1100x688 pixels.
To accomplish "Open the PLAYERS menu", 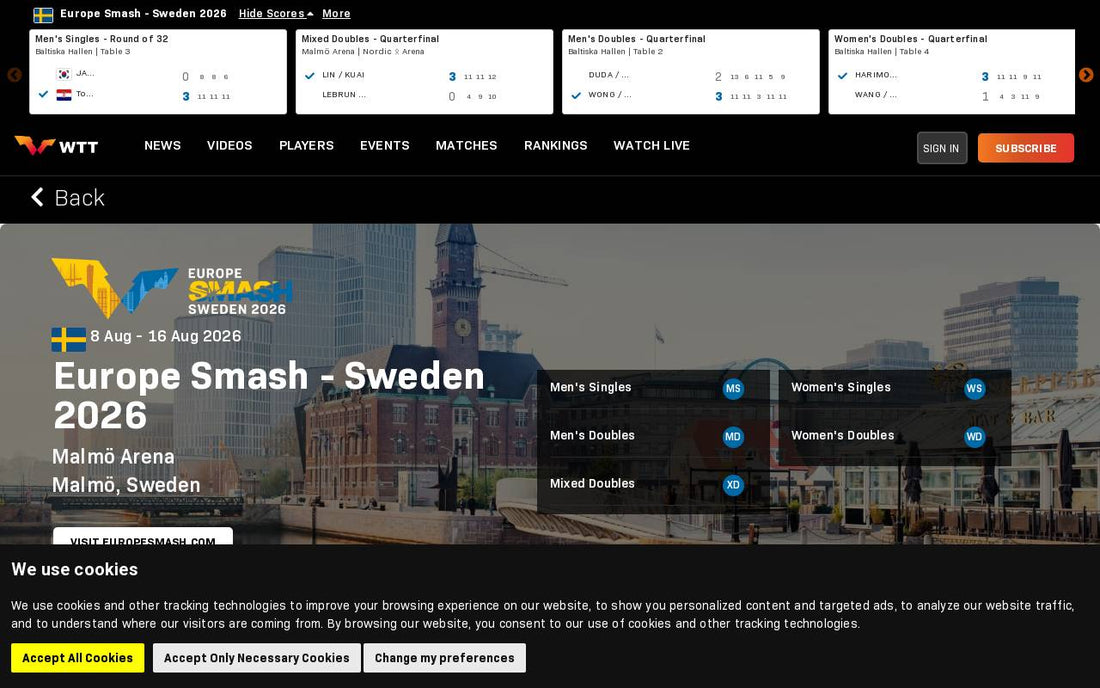I will pyautogui.click(x=307, y=145).
